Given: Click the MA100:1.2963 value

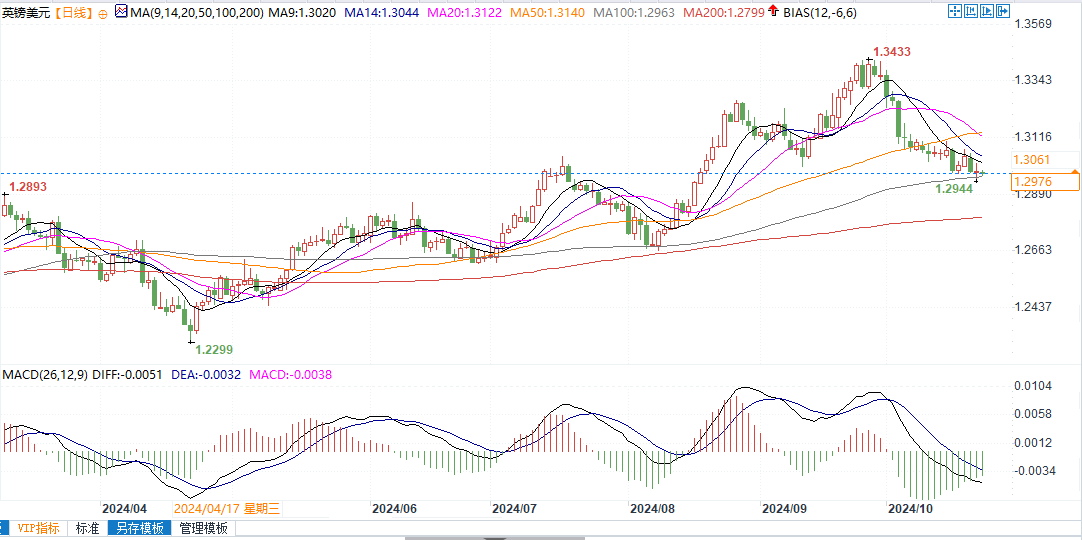Looking at the screenshot, I should [635, 12].
